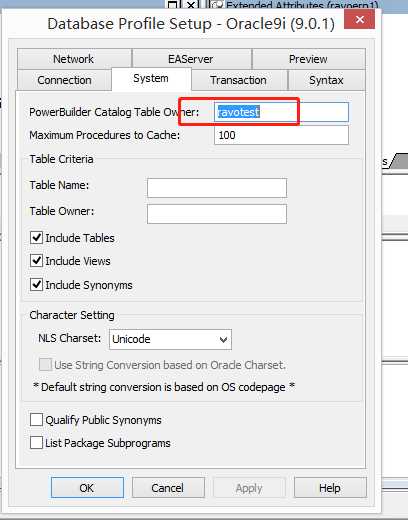
Task: Click the Table Name input field
Action: (217, 188)
